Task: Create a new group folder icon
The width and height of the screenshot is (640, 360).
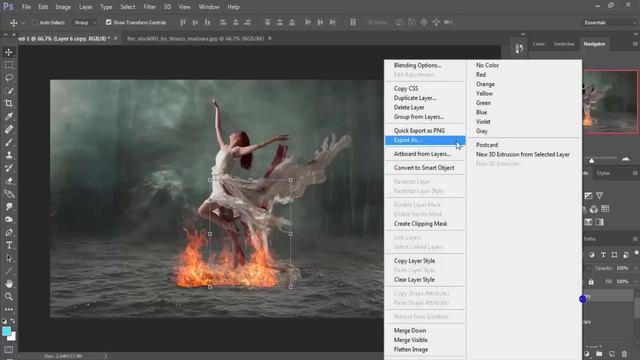Action: coord(599,353)
